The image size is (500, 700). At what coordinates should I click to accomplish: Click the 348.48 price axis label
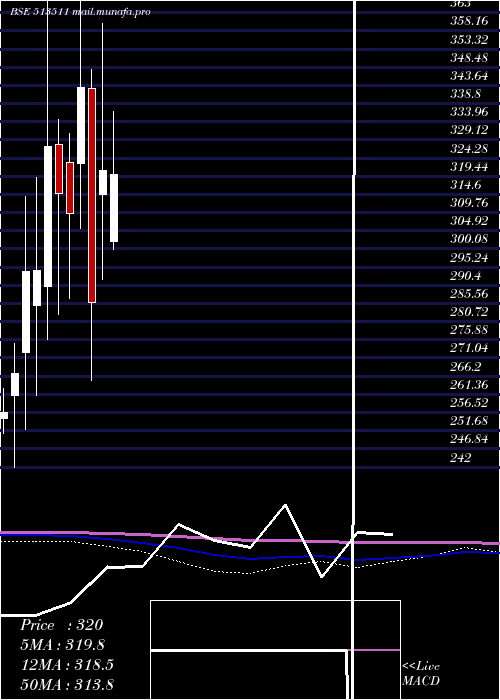(x=469, y=58)
